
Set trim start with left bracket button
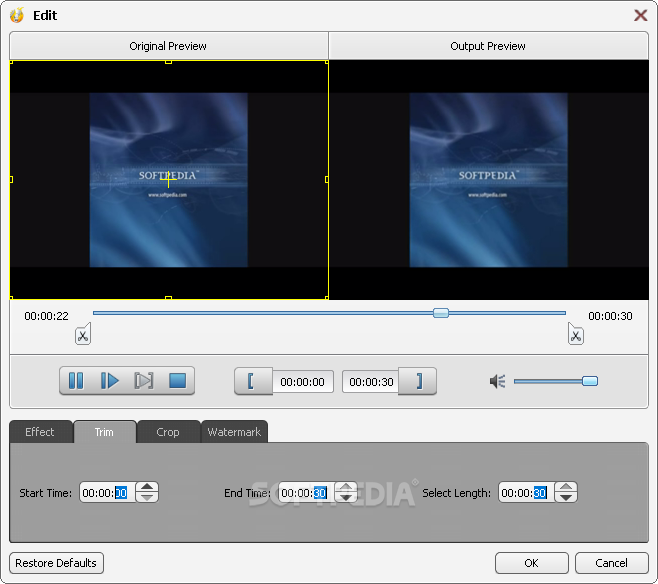[x=253, y=381]
